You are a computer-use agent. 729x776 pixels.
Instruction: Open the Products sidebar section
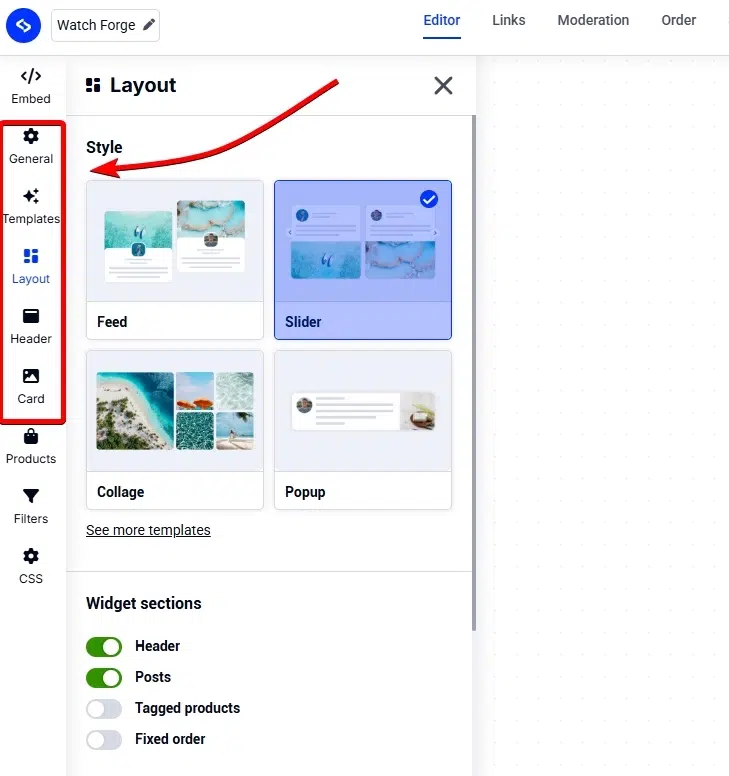(x=31, y=447)
